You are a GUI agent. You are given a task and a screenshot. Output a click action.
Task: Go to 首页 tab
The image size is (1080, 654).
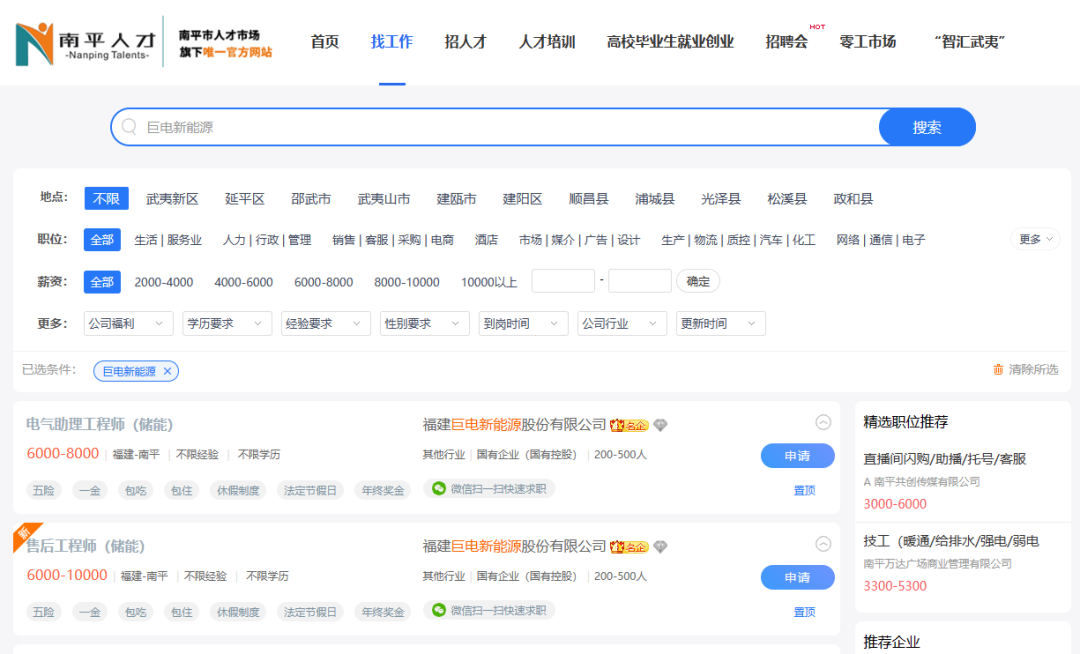click(324, 42)
